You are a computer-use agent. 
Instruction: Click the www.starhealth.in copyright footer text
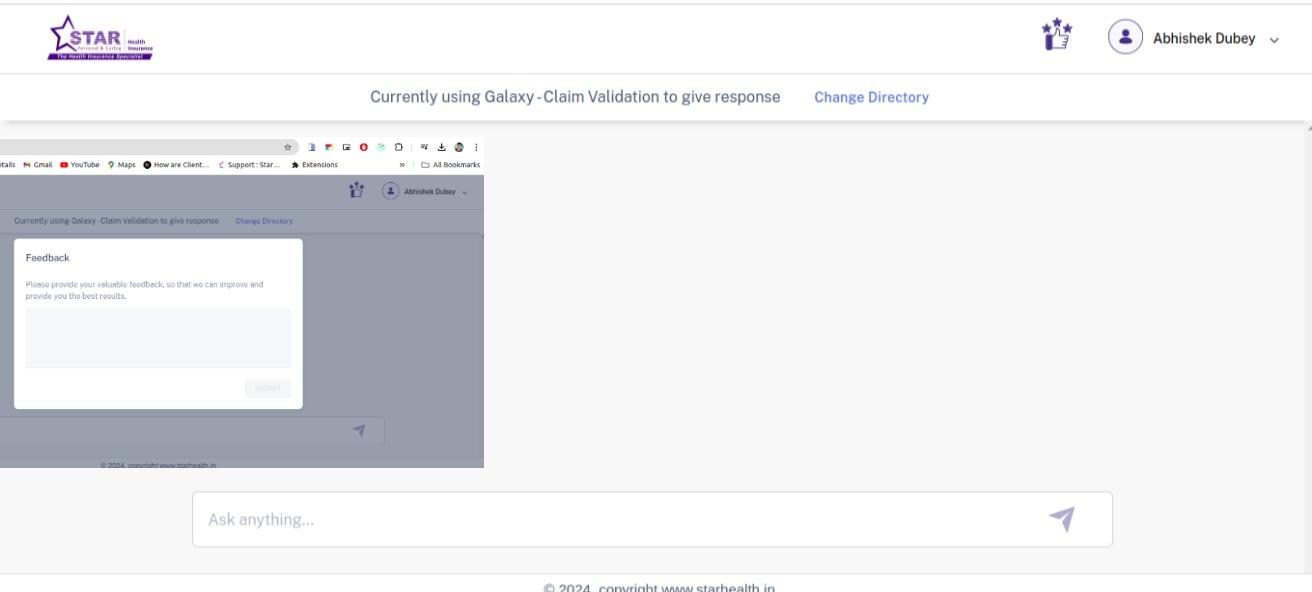point(660,586)
